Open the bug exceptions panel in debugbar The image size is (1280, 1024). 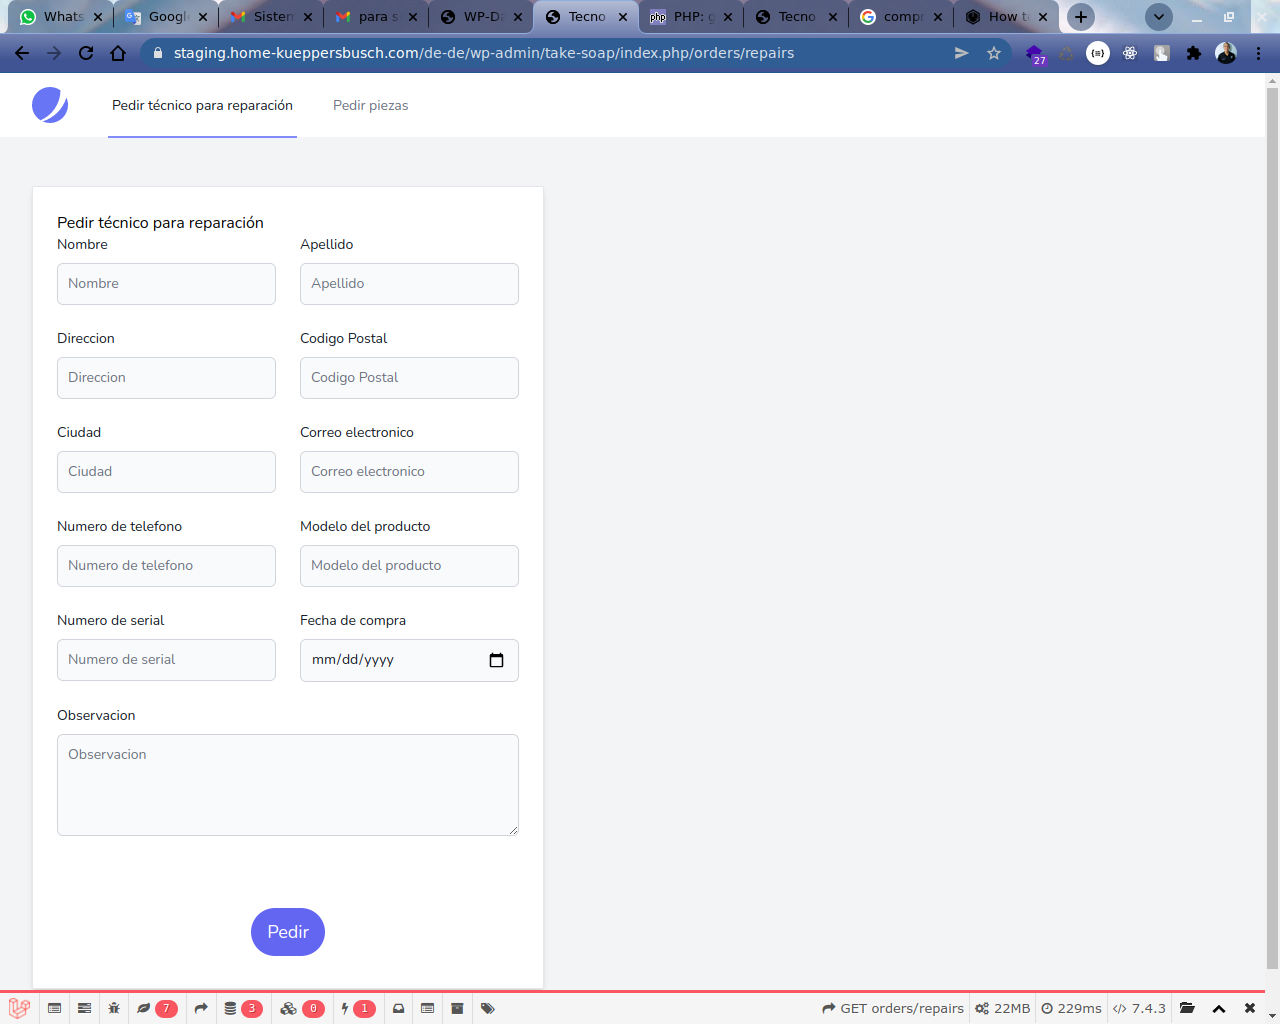click(114, 1008)
